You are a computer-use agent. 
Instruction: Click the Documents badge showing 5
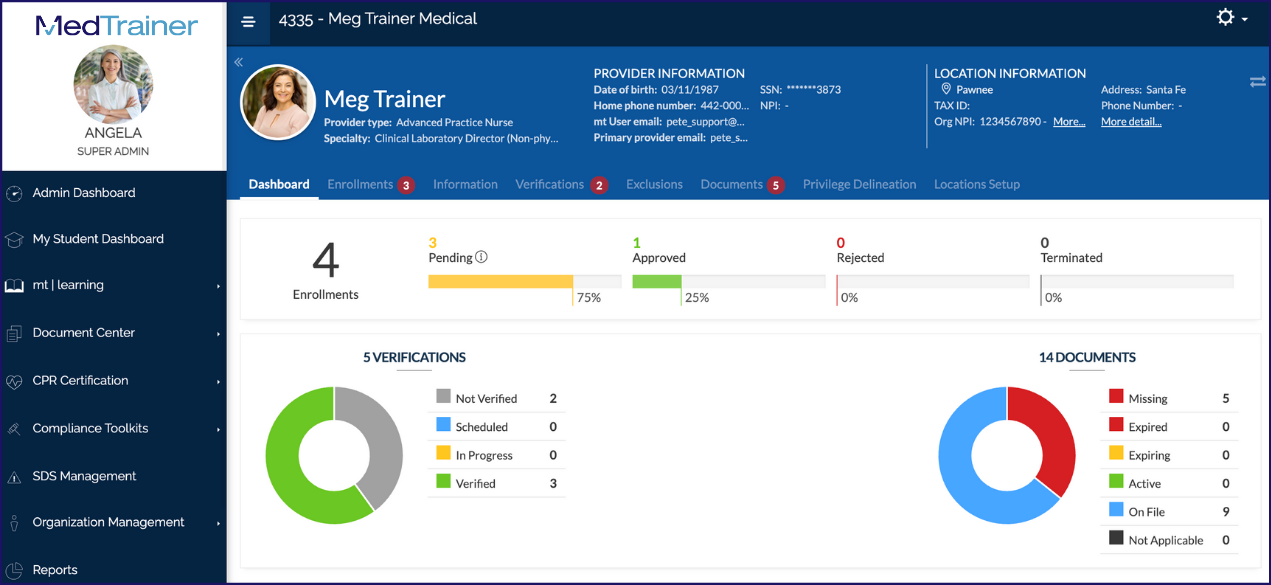(776, 185)
